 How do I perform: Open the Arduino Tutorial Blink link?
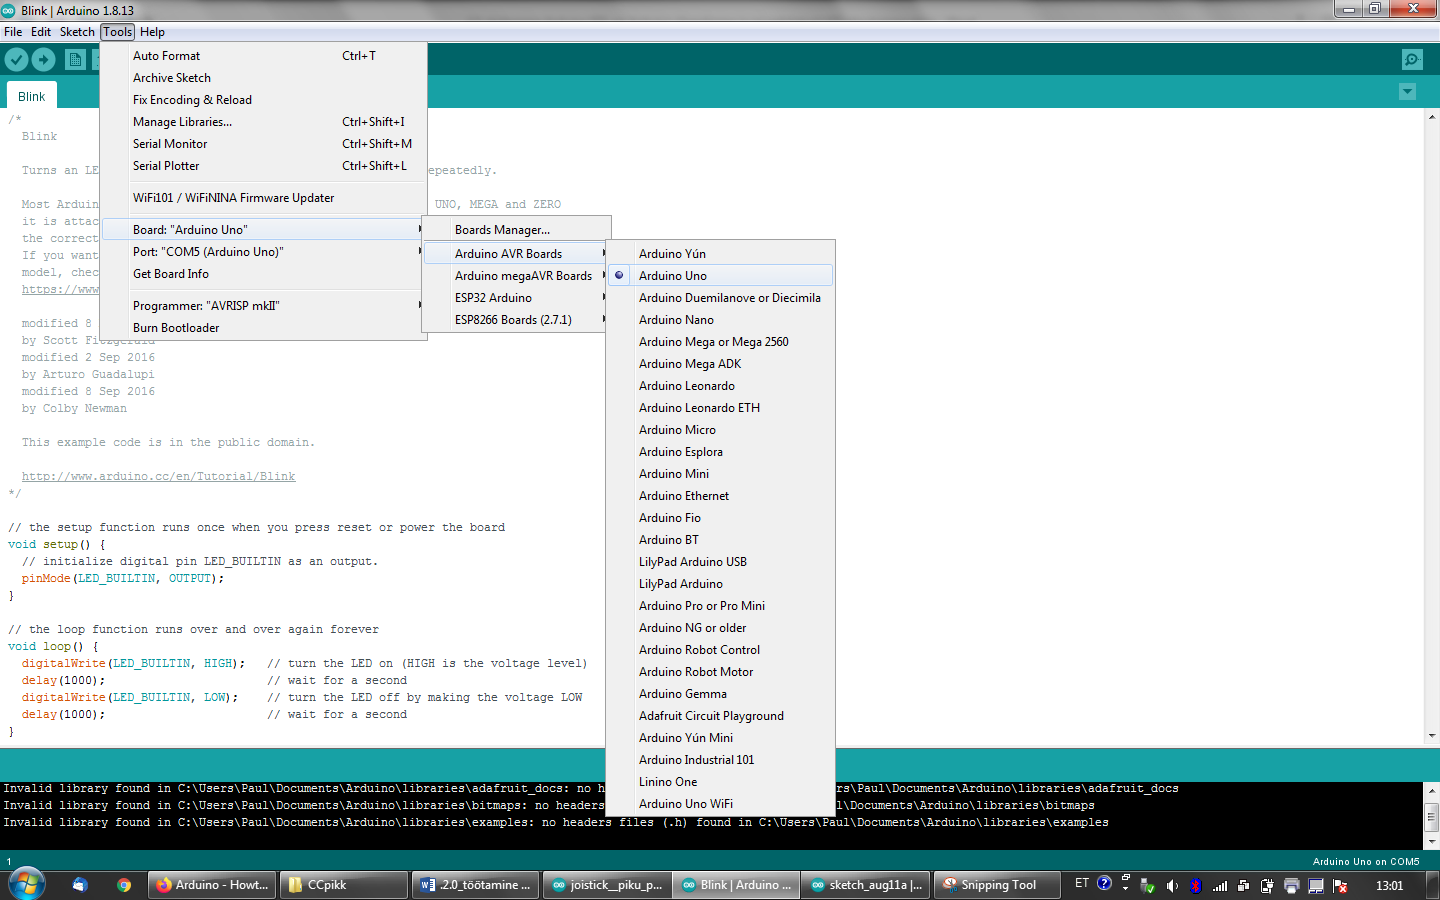point(158,477)
